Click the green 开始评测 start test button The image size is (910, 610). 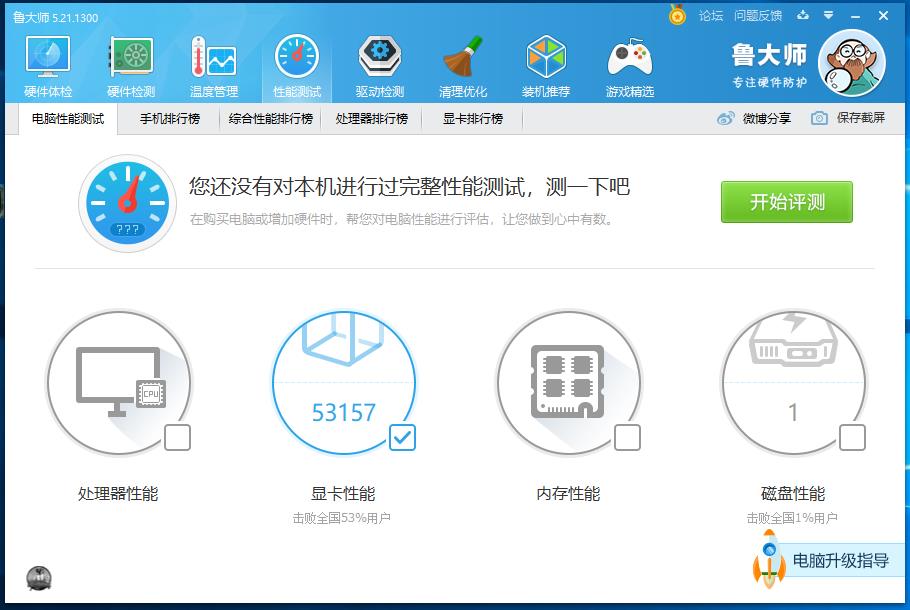[x=786, y=201]
